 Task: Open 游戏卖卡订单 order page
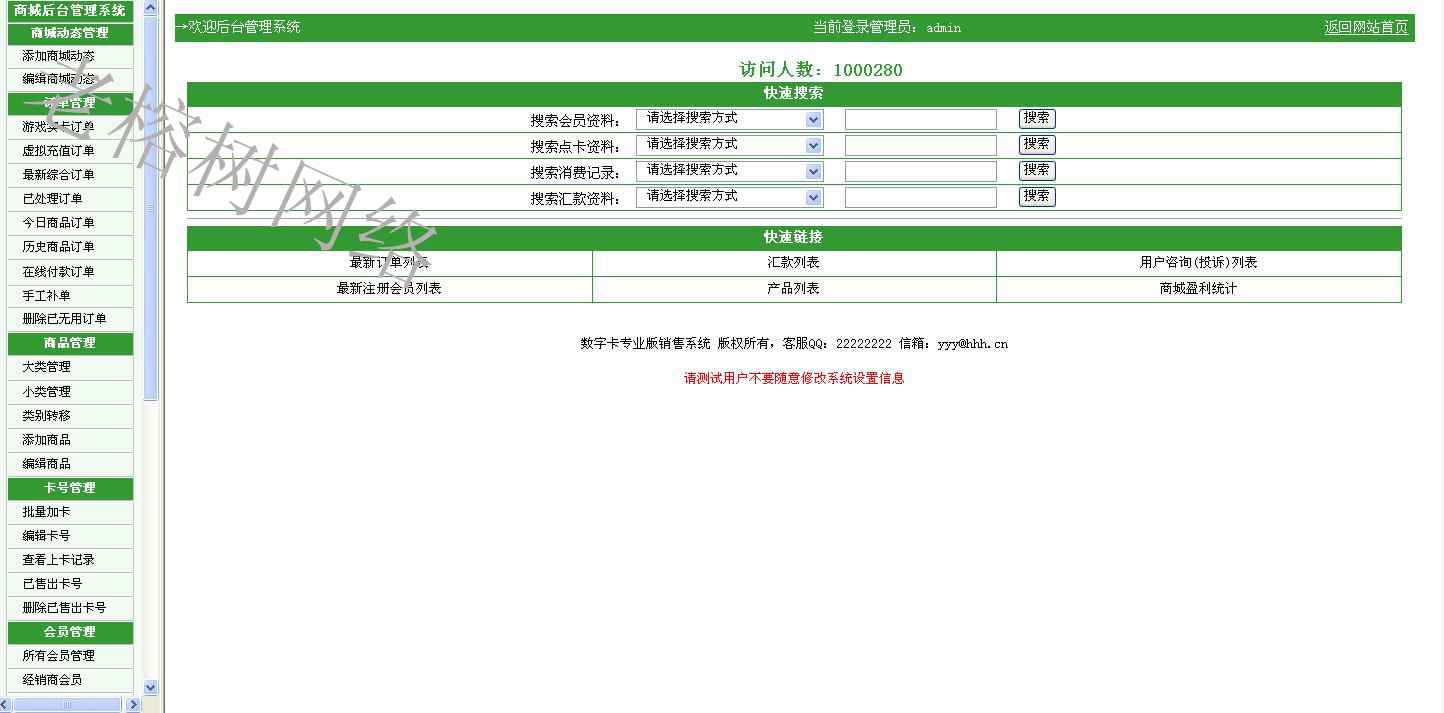click(59, 127)
